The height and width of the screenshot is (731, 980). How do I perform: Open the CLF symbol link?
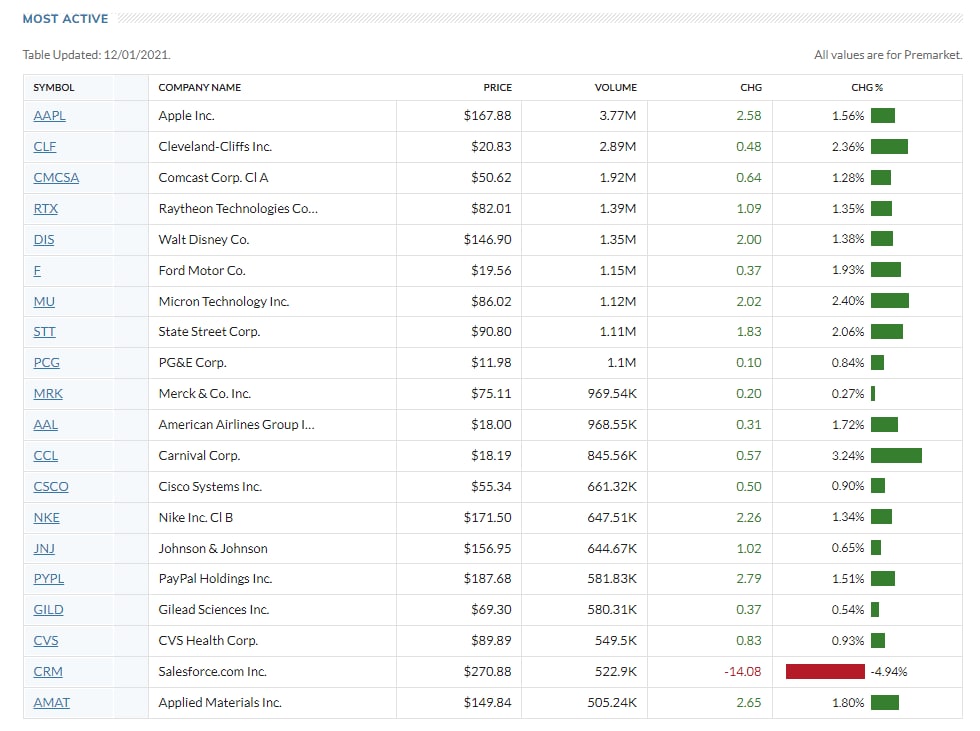pyautogui.click(x=44, y=146)
